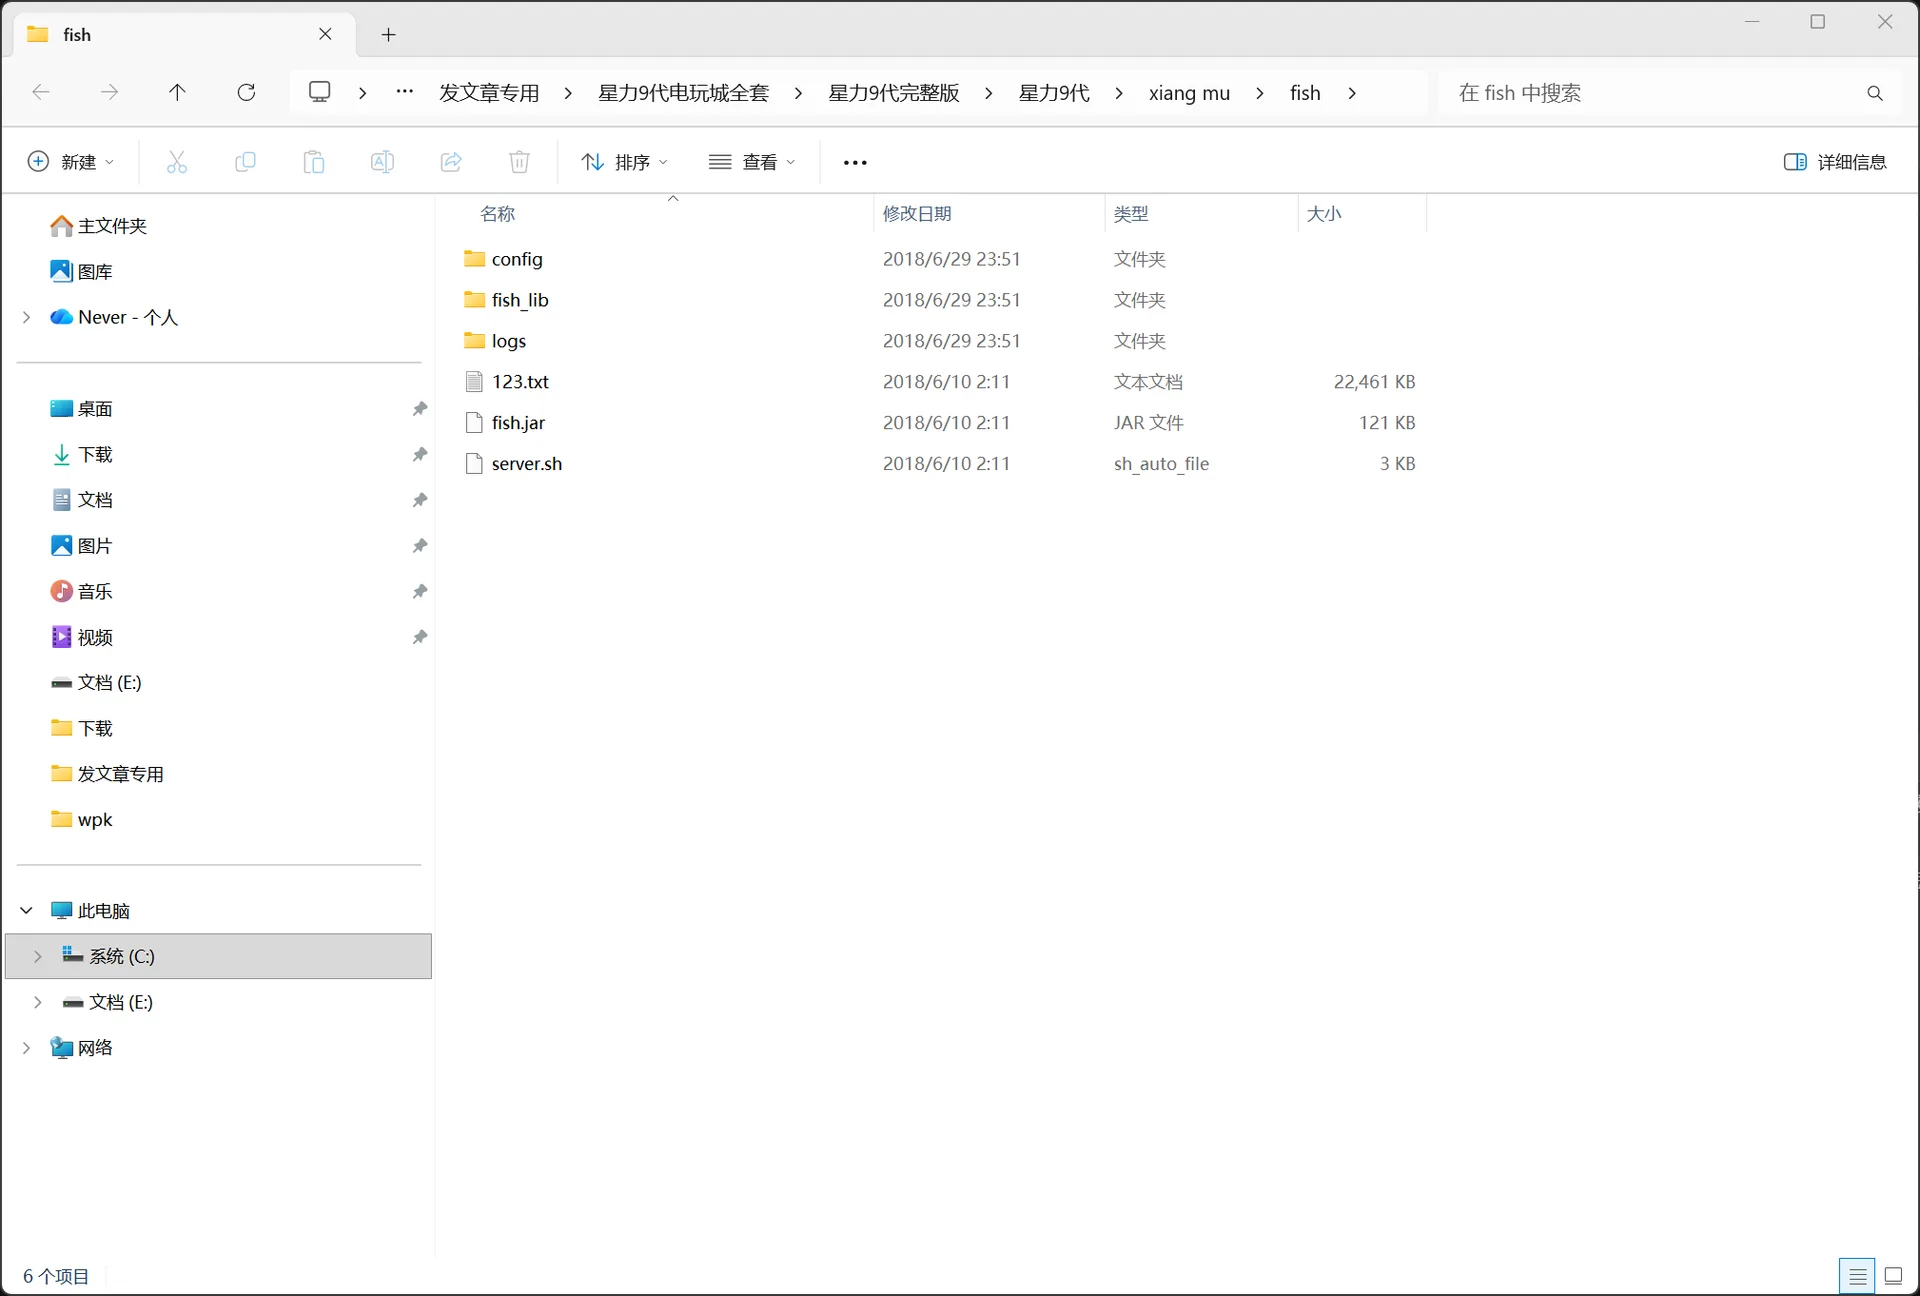This screenshot has height=1296, width=1920.
Task: Click the Rename icon in toolbar
Action: [x=382, y=162]
